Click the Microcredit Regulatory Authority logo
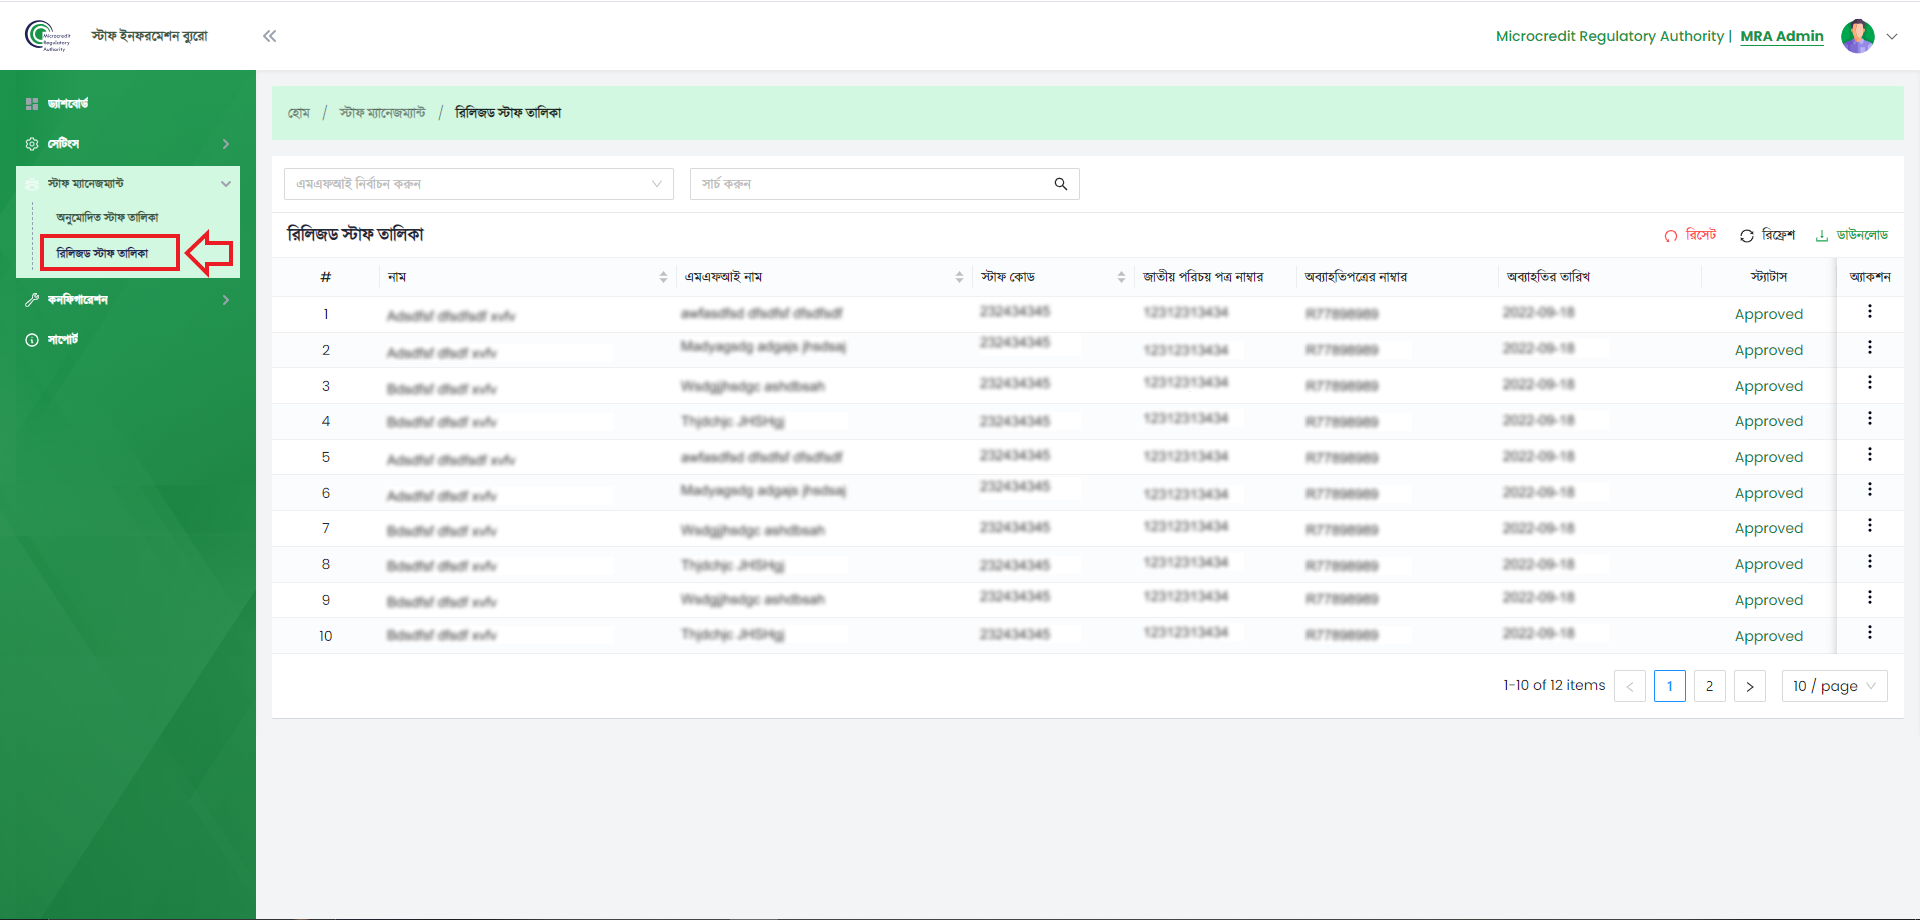1920x920 pixels. 48,36
